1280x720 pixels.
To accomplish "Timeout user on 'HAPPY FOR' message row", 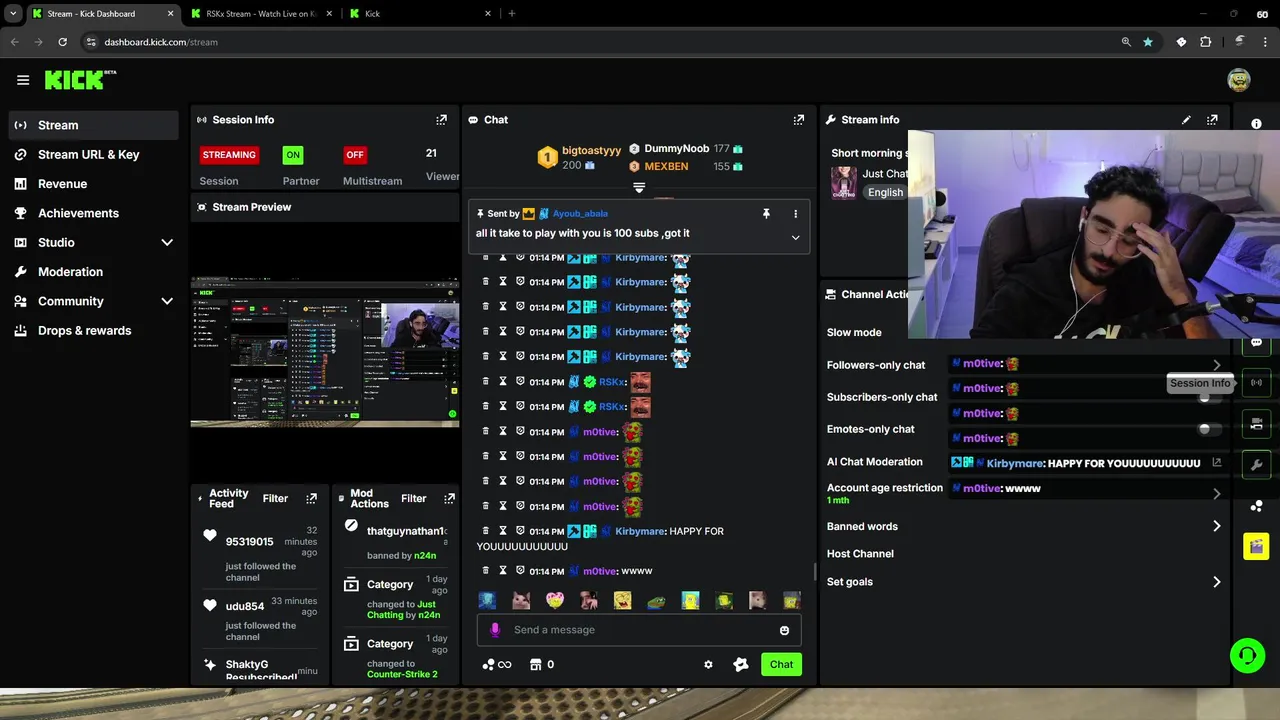I will 503,531.
